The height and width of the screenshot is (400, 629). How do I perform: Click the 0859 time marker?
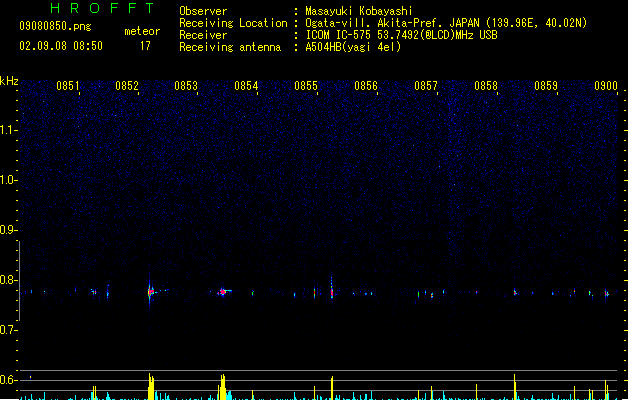point(546,86)
